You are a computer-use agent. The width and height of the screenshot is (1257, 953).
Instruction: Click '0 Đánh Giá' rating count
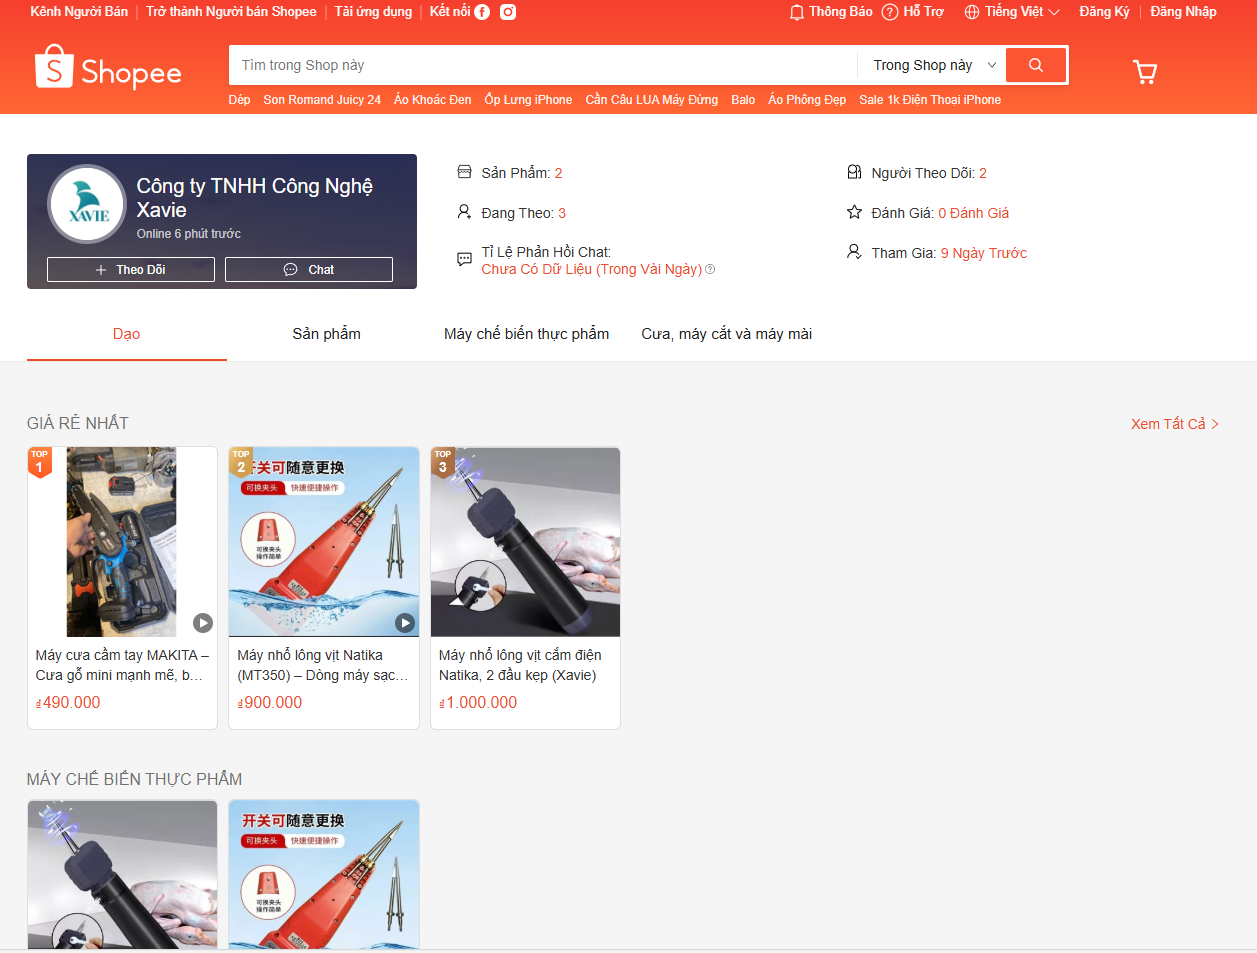pyautogui.click(x=973, y=213)
